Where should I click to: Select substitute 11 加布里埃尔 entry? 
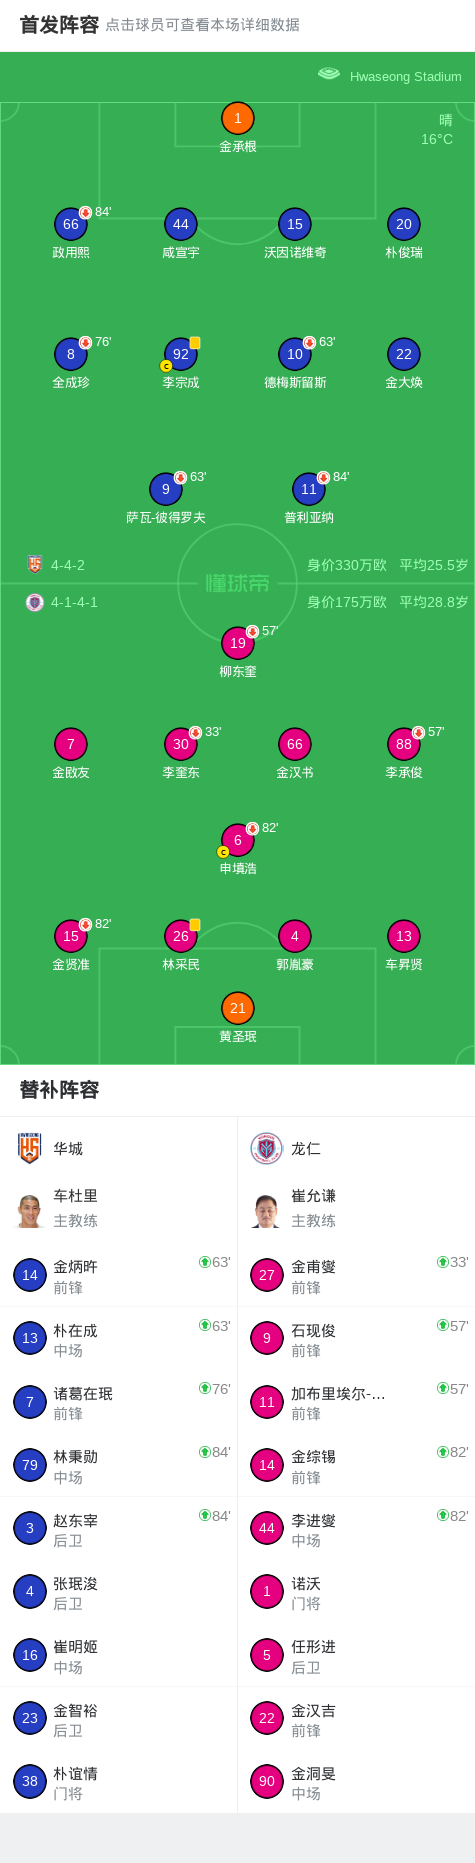coord(356,1402)
